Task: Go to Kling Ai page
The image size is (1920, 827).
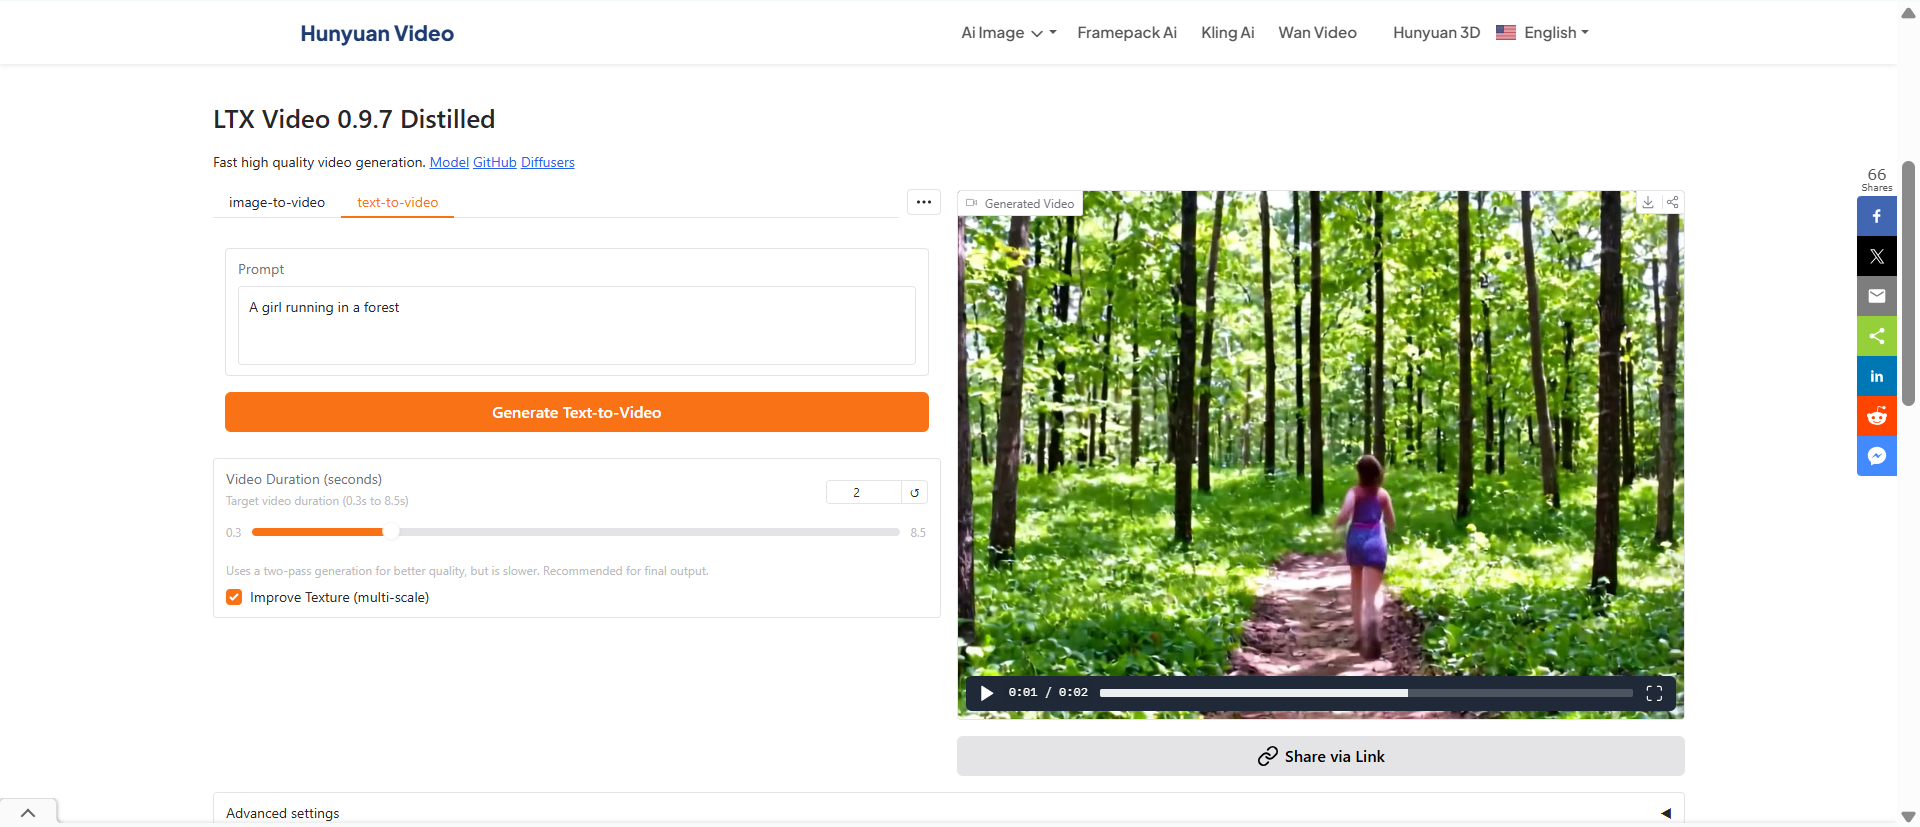Action: pos(1228,33)
